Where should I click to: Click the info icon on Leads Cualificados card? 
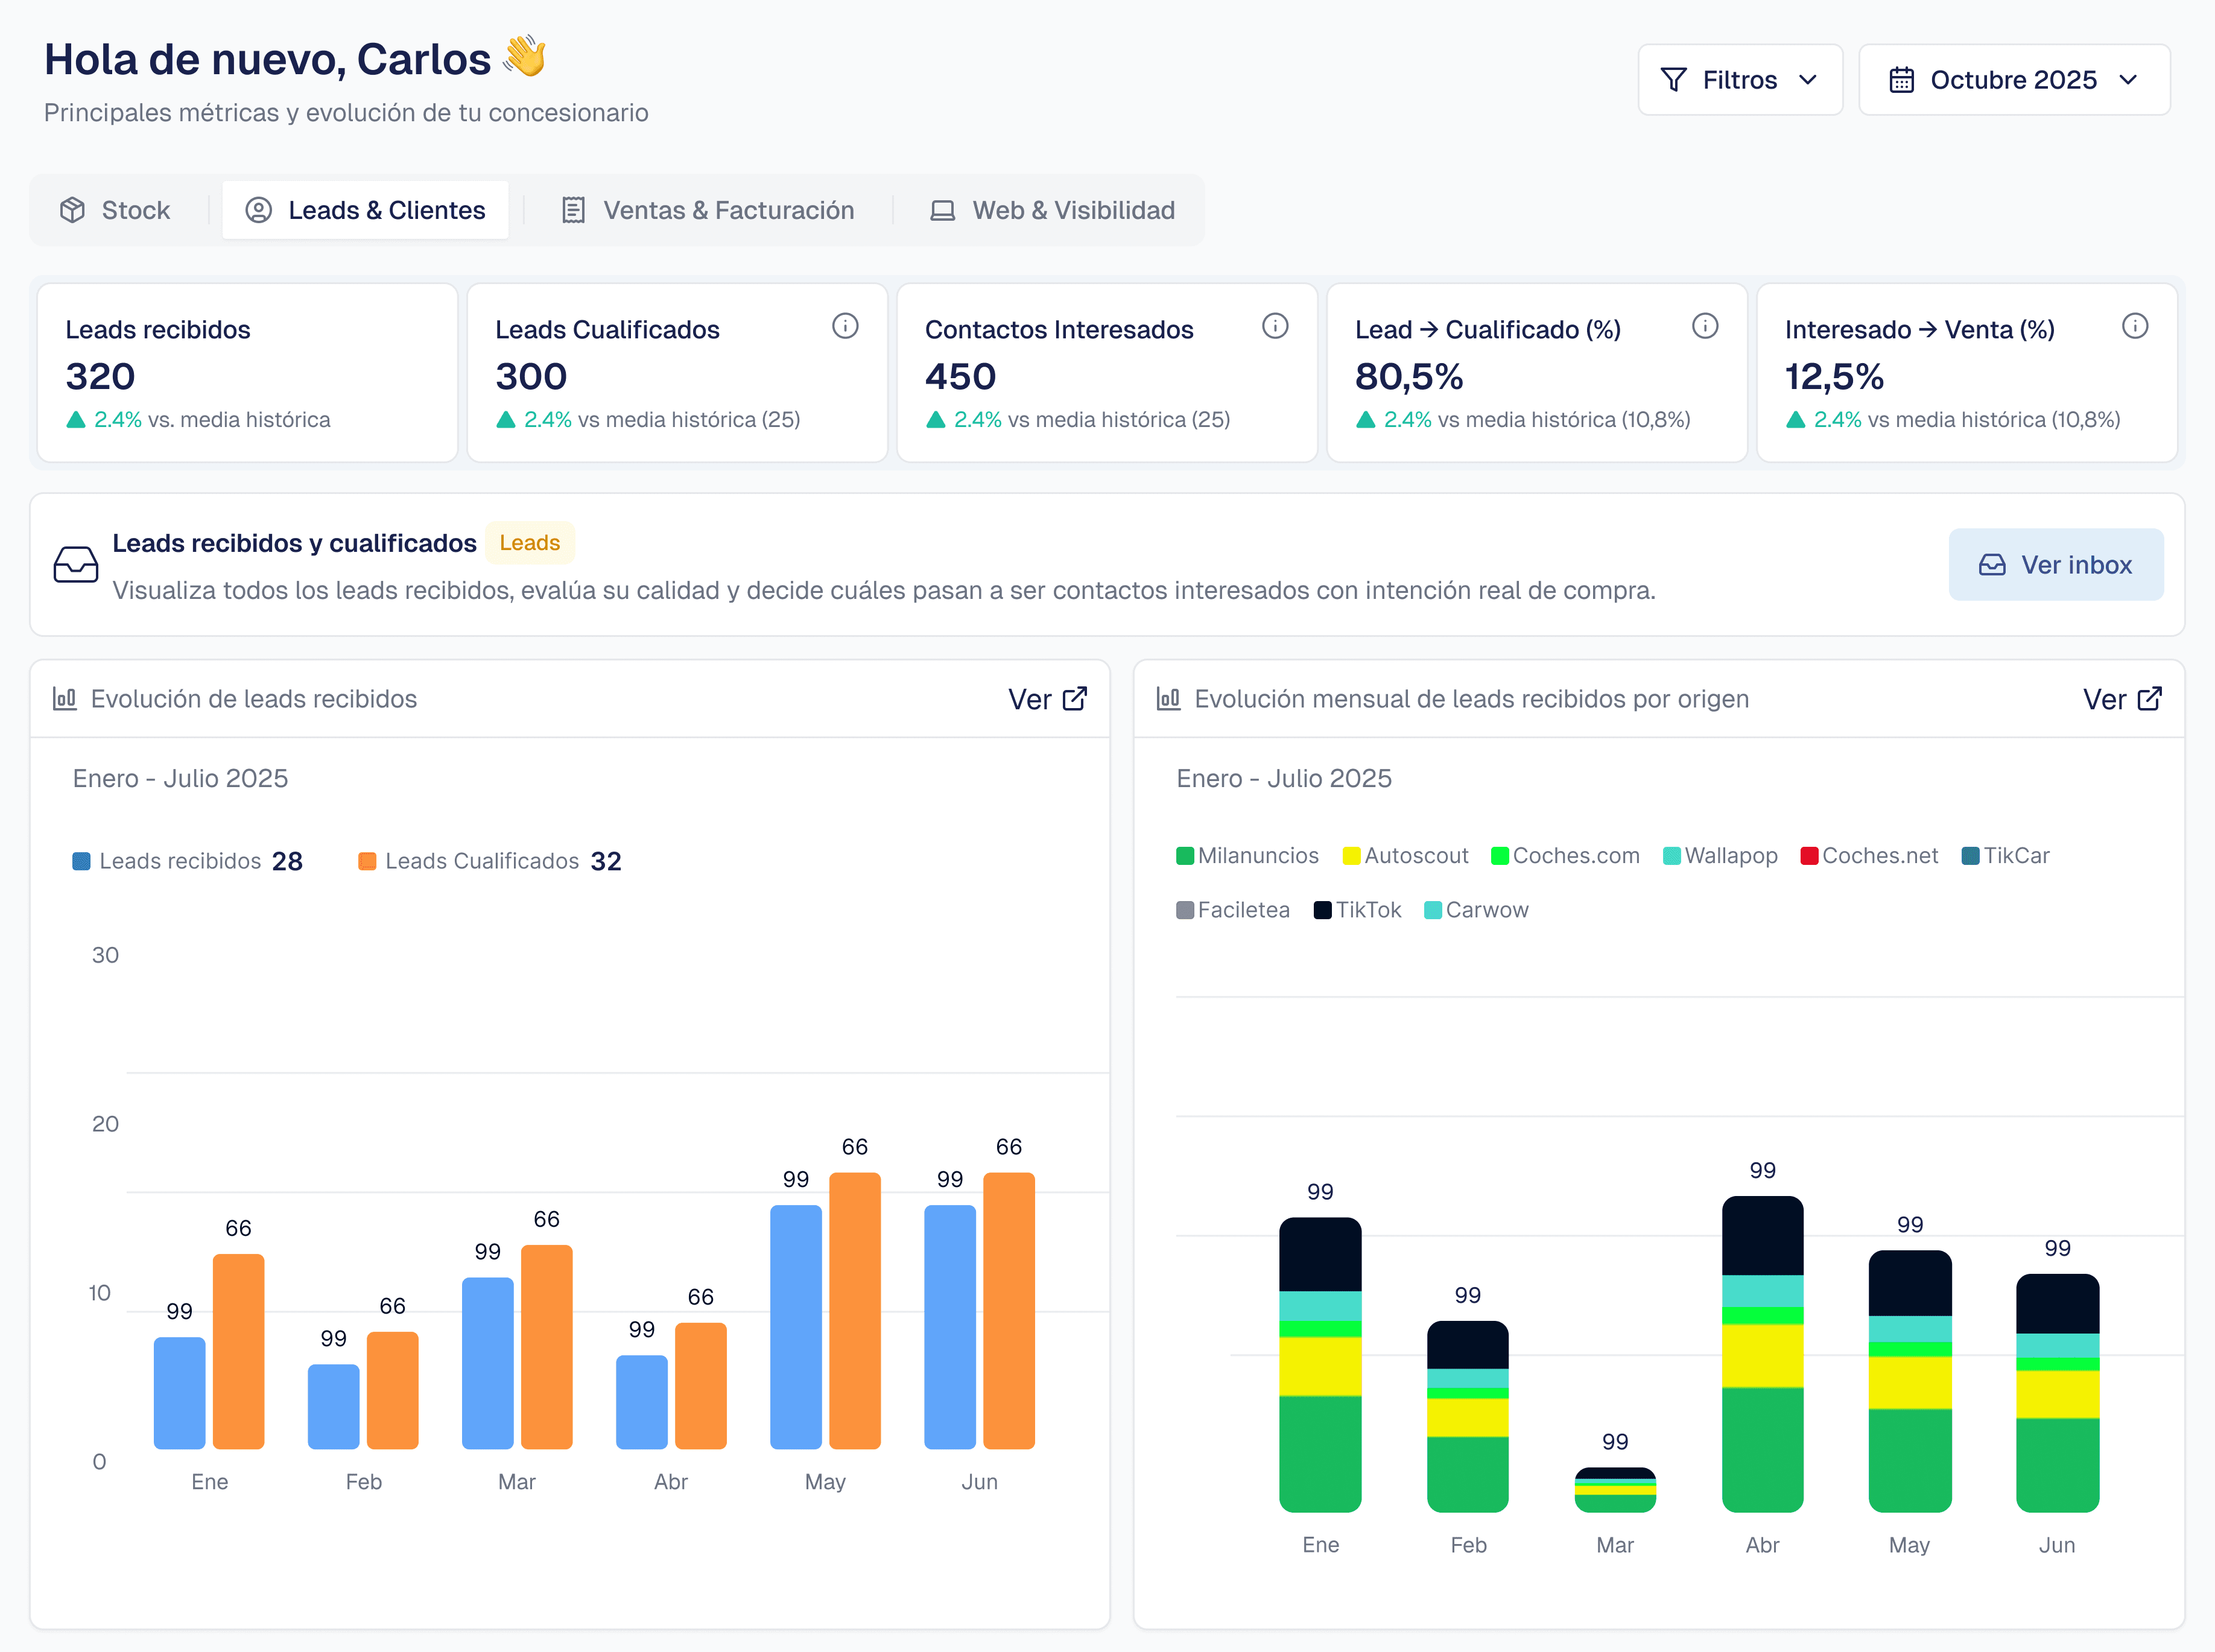845,326
